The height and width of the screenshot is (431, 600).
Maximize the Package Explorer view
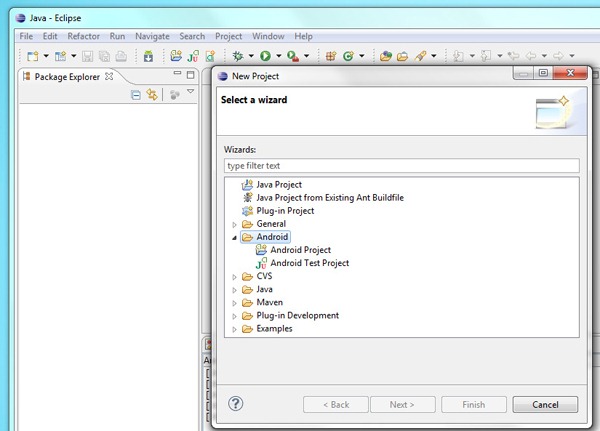click(x=191, y=75)
